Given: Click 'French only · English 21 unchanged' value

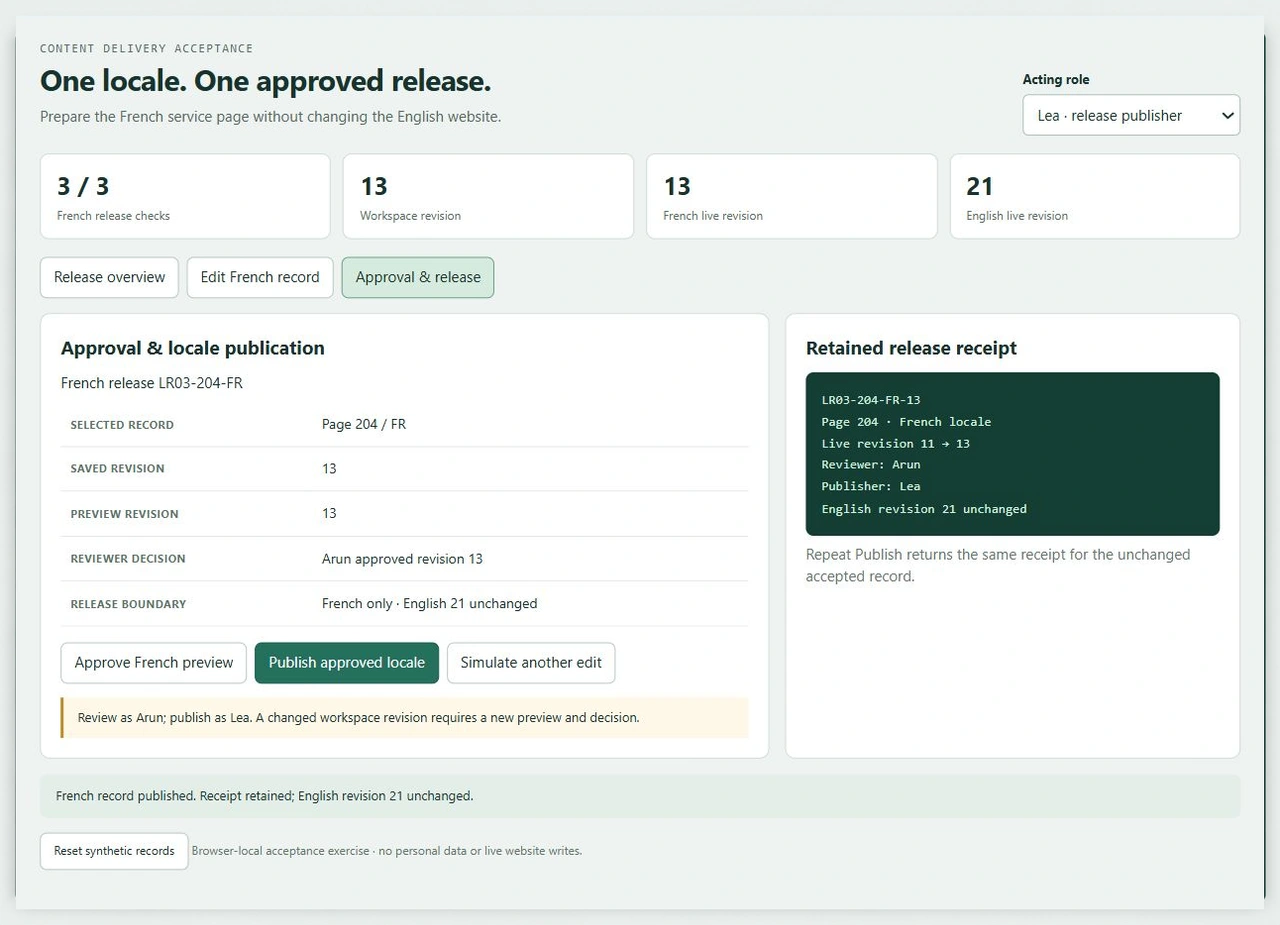Looking at the screenshot, I should tap(429, 604).
